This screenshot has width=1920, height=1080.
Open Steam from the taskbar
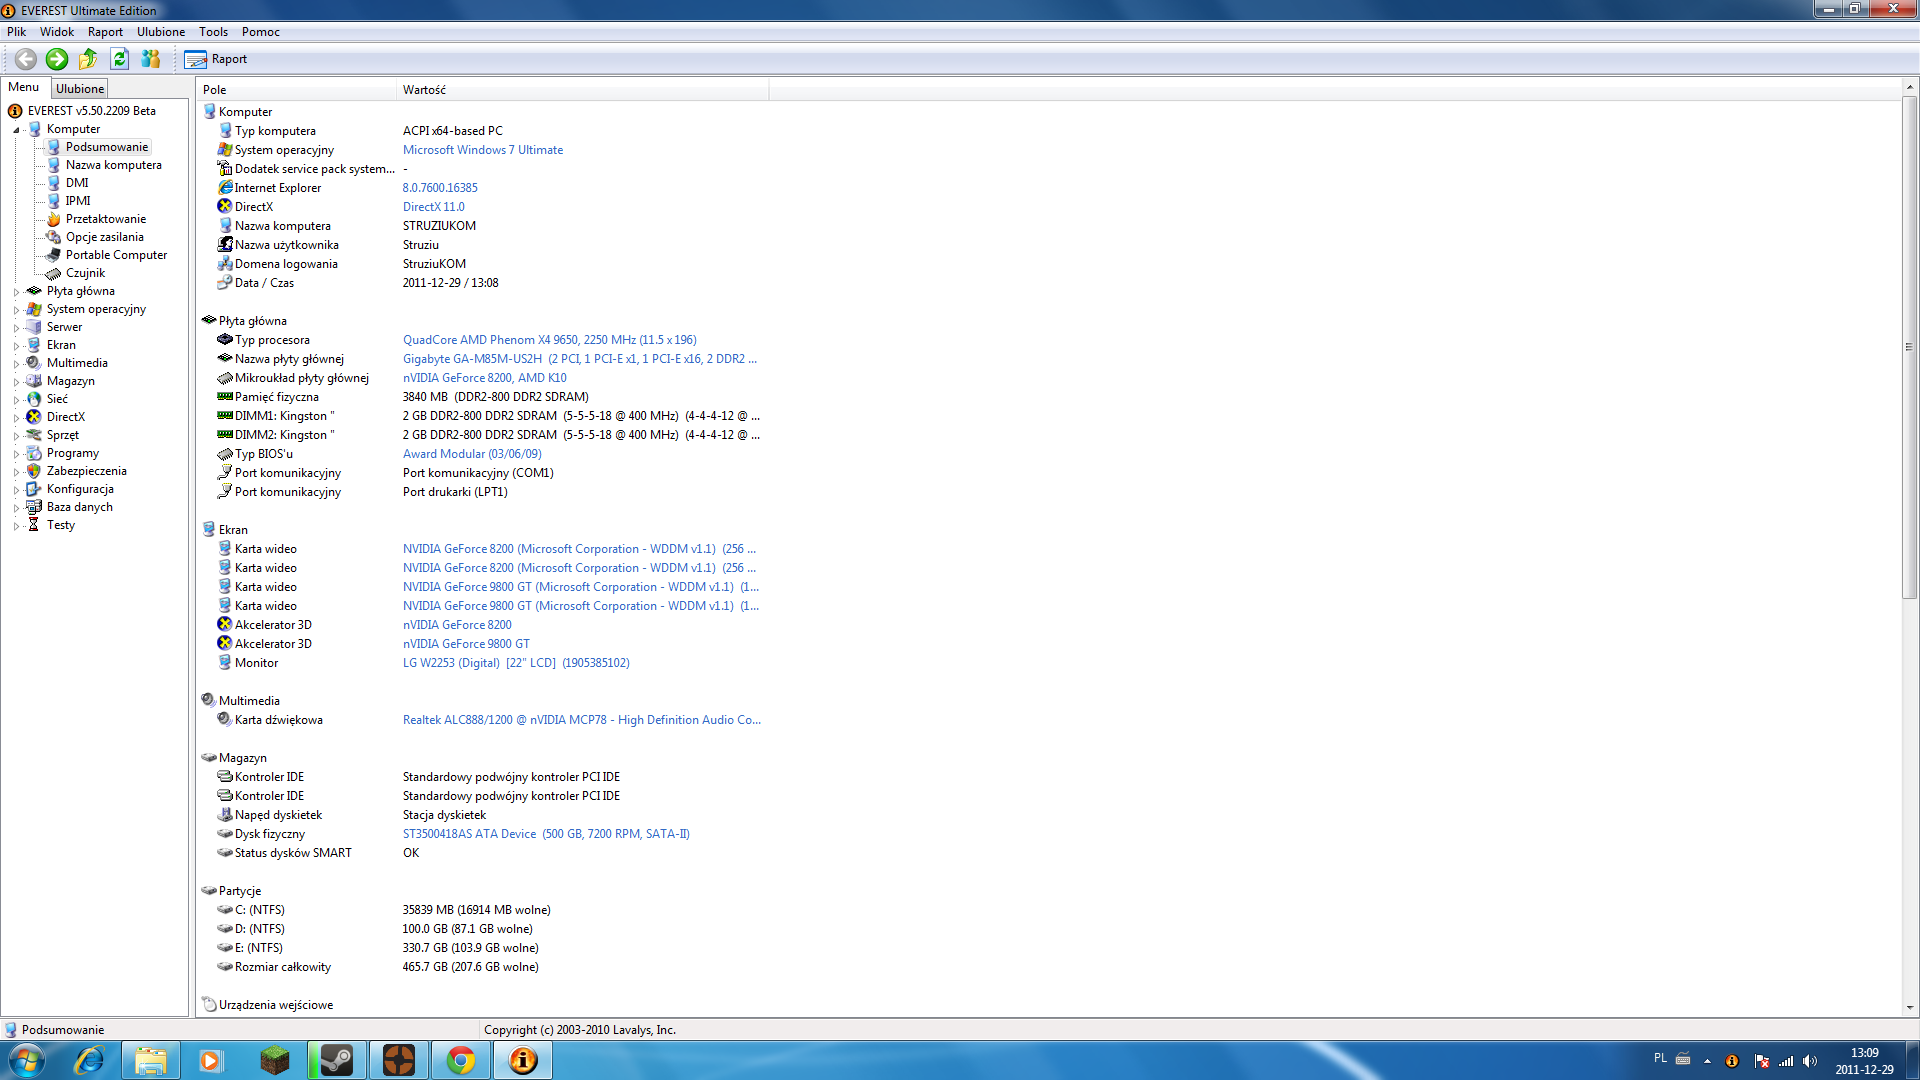(x=337, y=1060)
